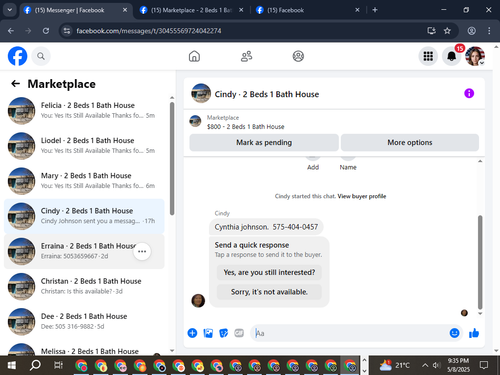Click Cindy's avatar beside the message
This screenshot has height=375, width=500.
198,300
